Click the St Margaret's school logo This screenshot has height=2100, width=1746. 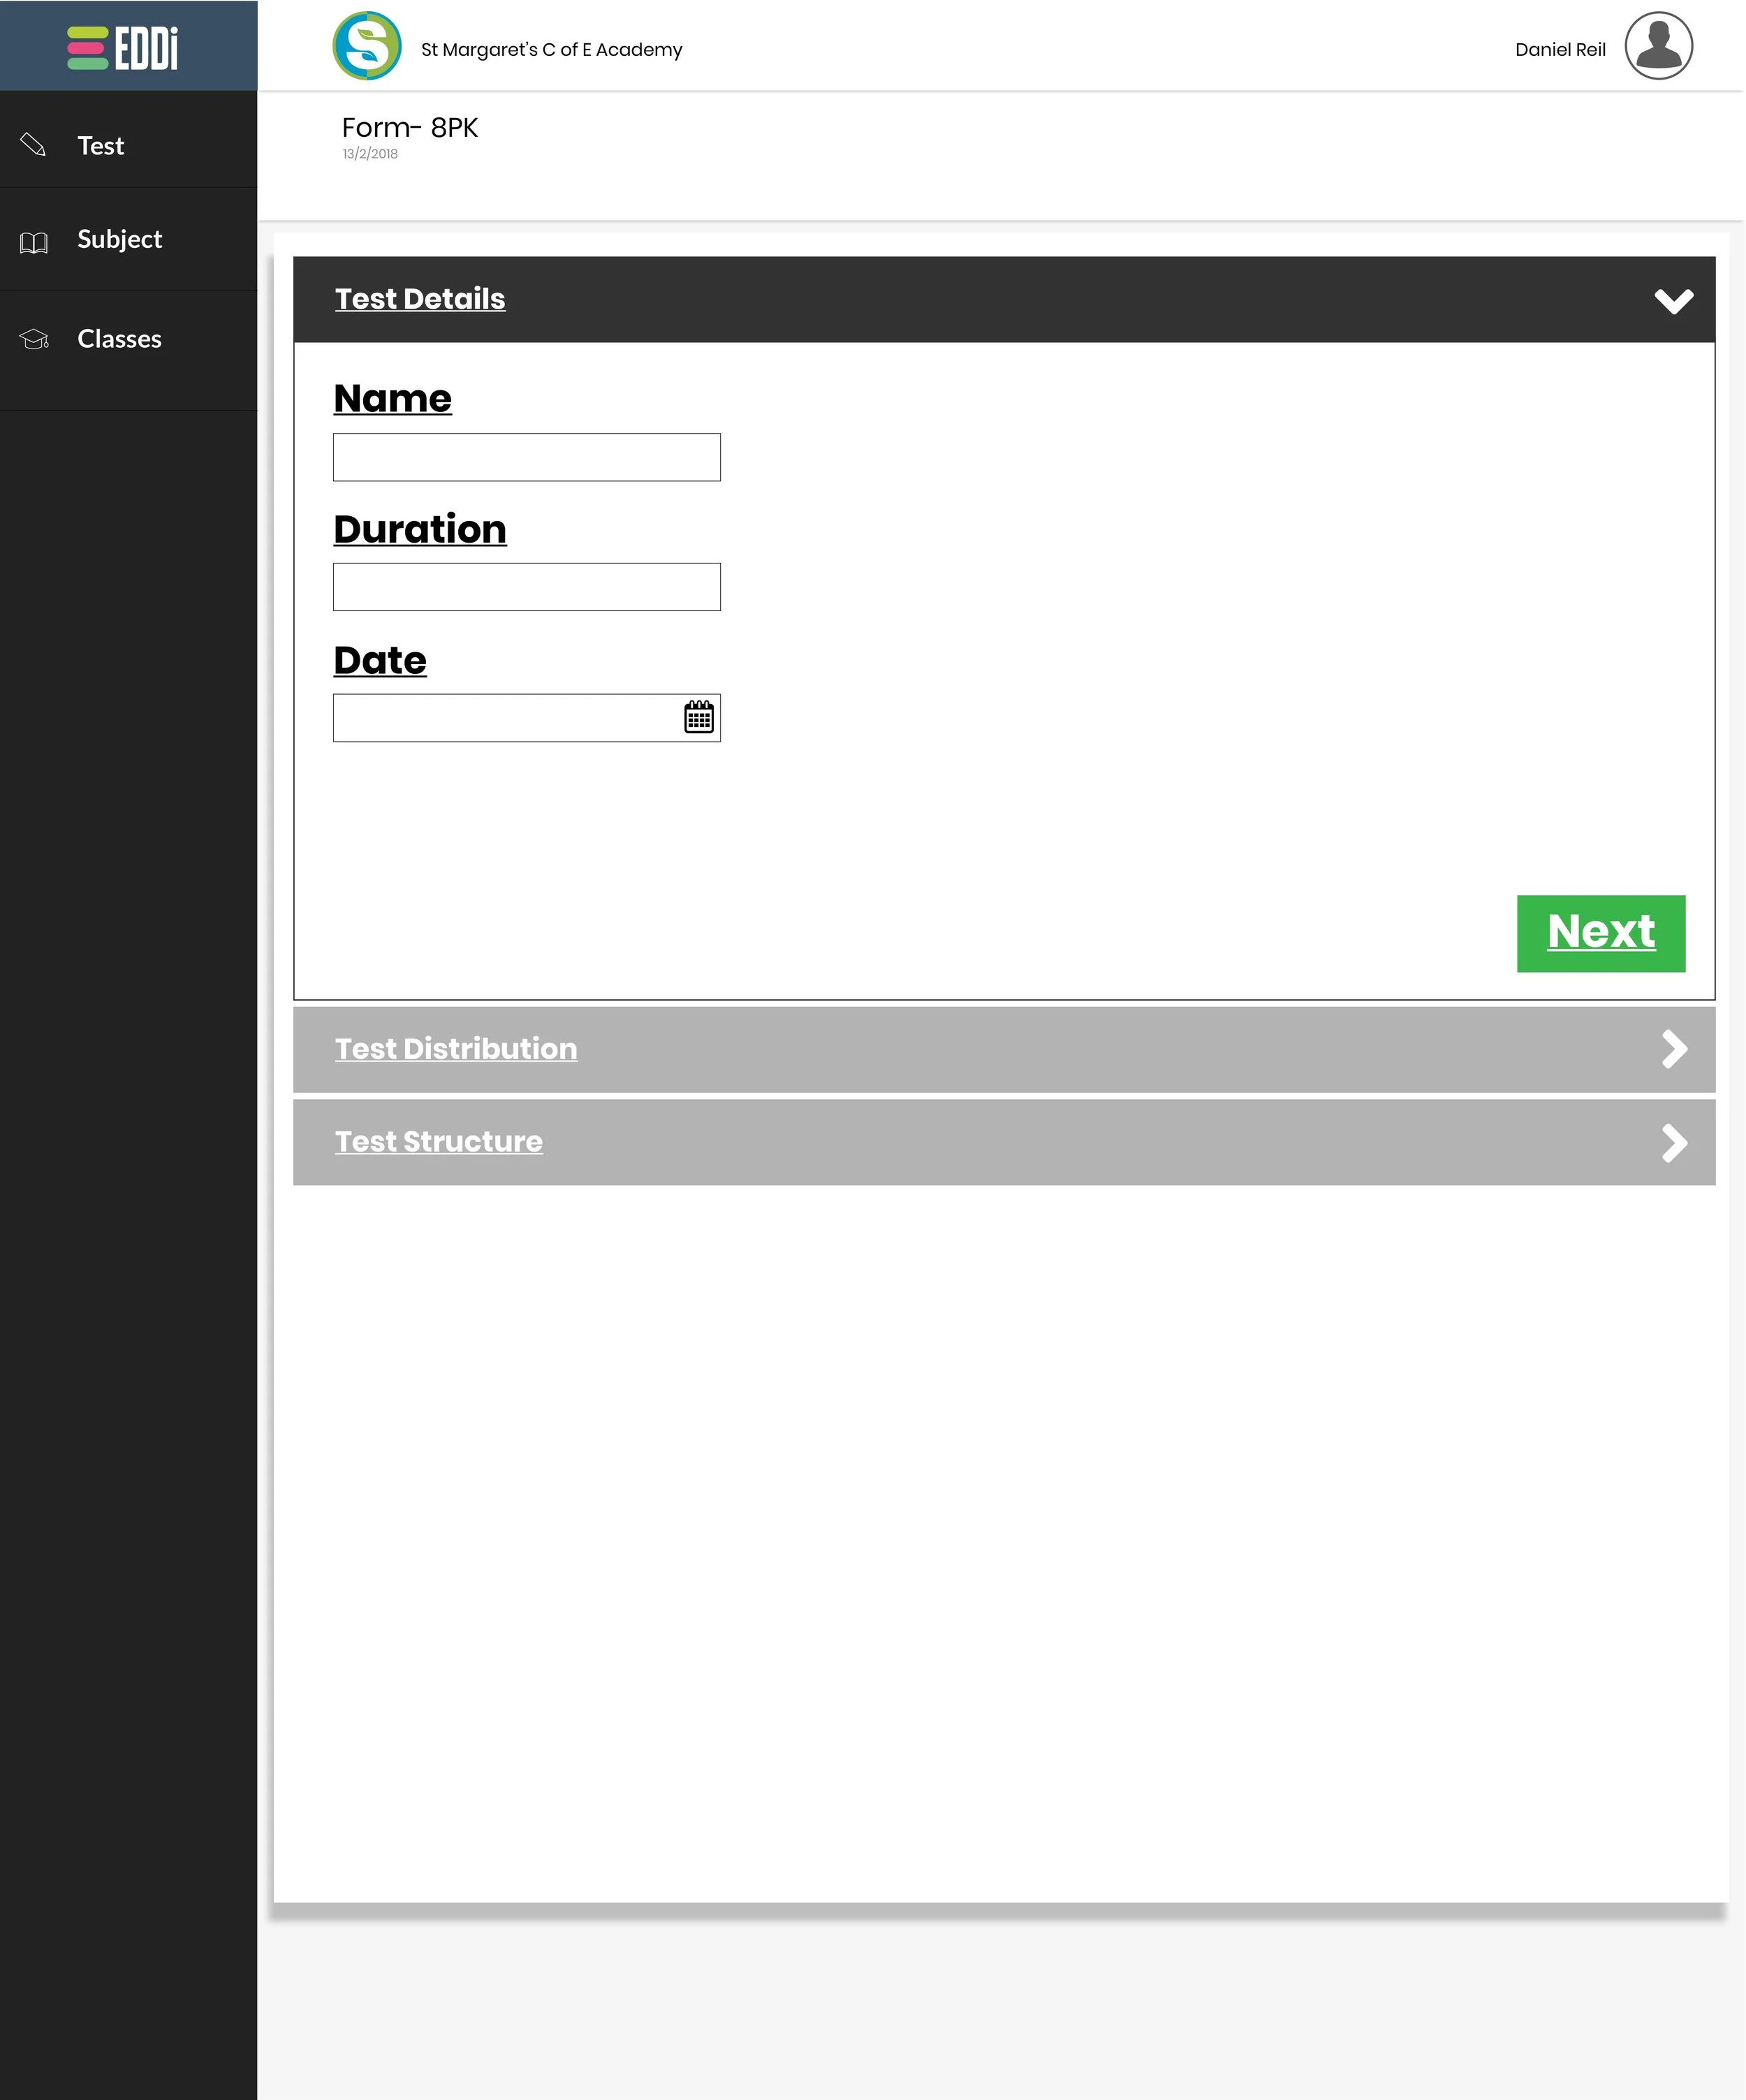click(x=367, y=46)
